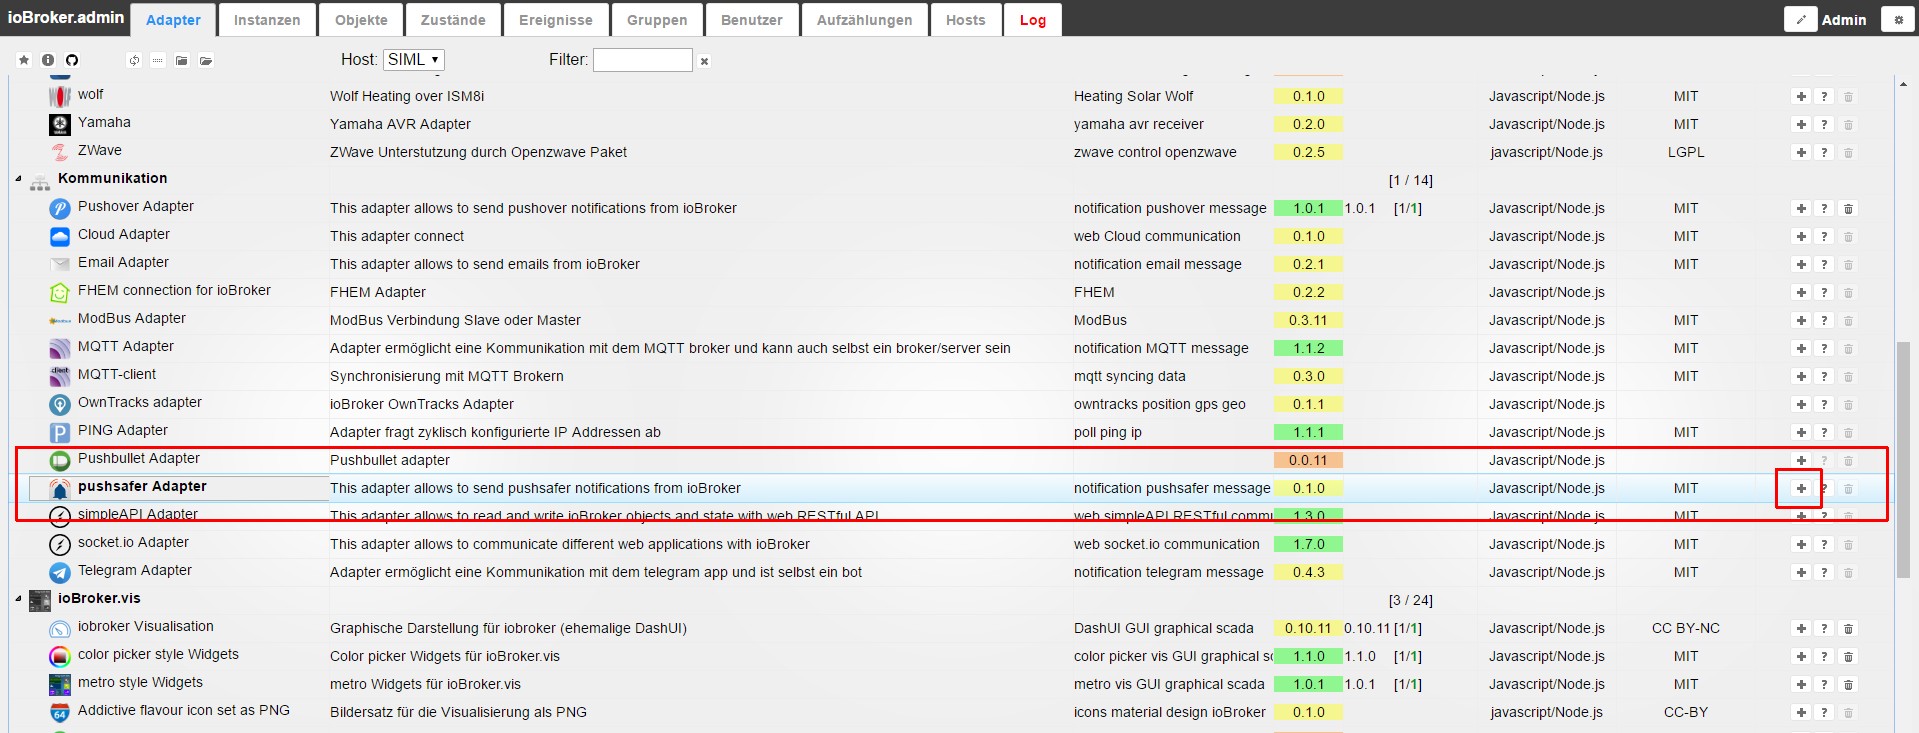Clear the filter with the x icon
Viewport: 1919px width, 733px height.
click(704, 61)
